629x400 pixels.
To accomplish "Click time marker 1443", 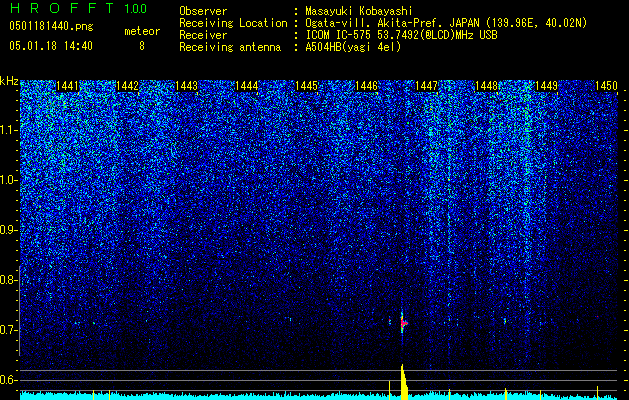I will pyautogui.click(x=187, y=86).
